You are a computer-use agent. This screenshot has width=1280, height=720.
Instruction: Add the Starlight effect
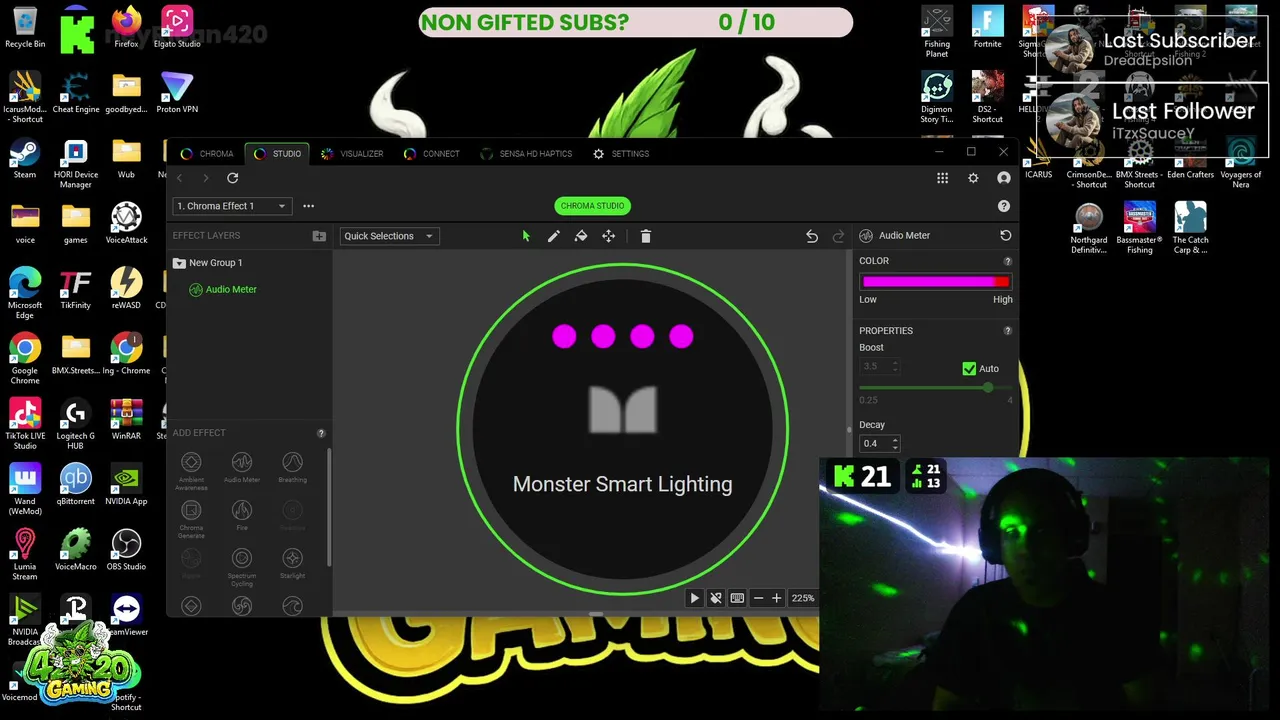292,564
